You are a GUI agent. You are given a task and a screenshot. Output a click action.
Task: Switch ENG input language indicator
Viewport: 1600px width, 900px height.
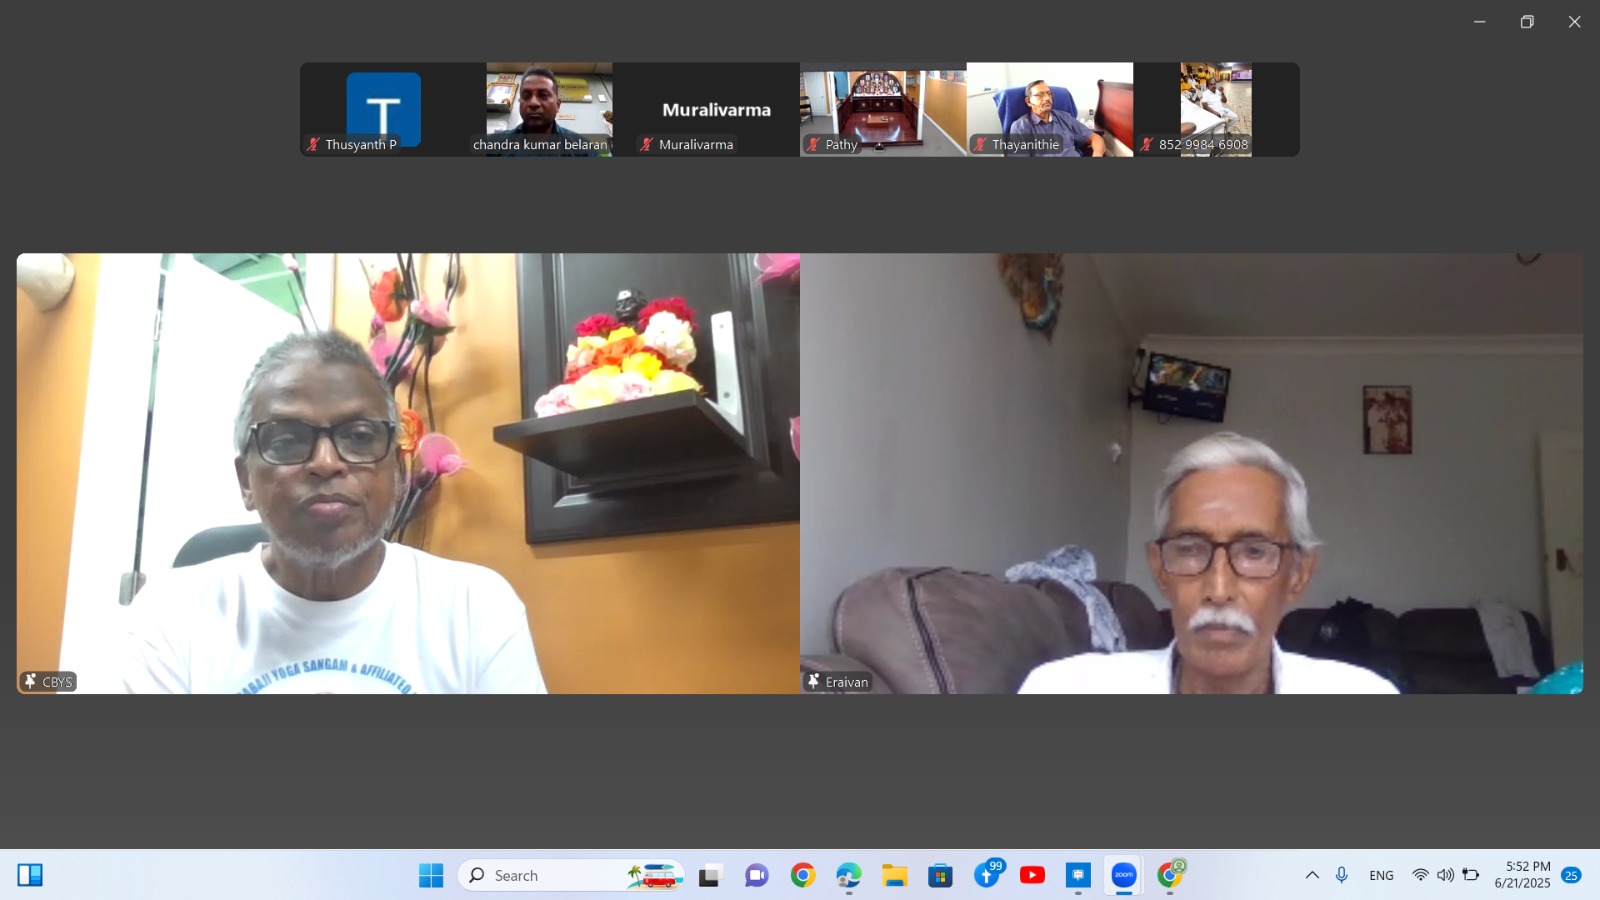point(1381,875)
